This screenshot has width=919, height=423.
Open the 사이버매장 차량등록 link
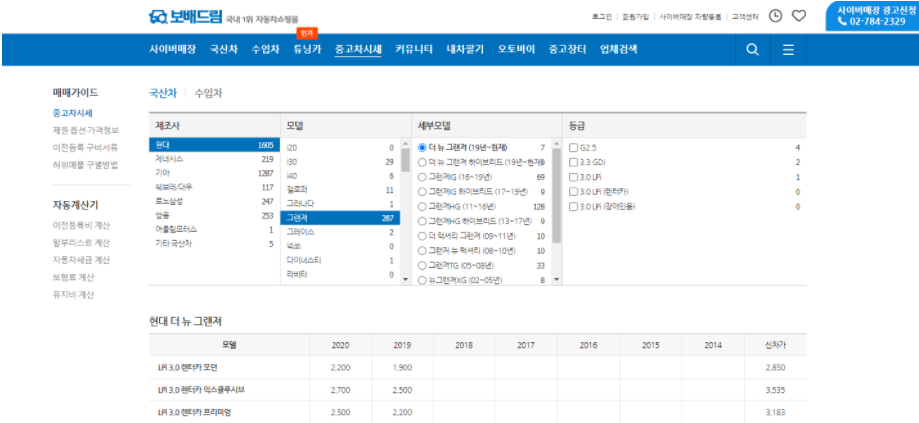[x=690, y=17]
